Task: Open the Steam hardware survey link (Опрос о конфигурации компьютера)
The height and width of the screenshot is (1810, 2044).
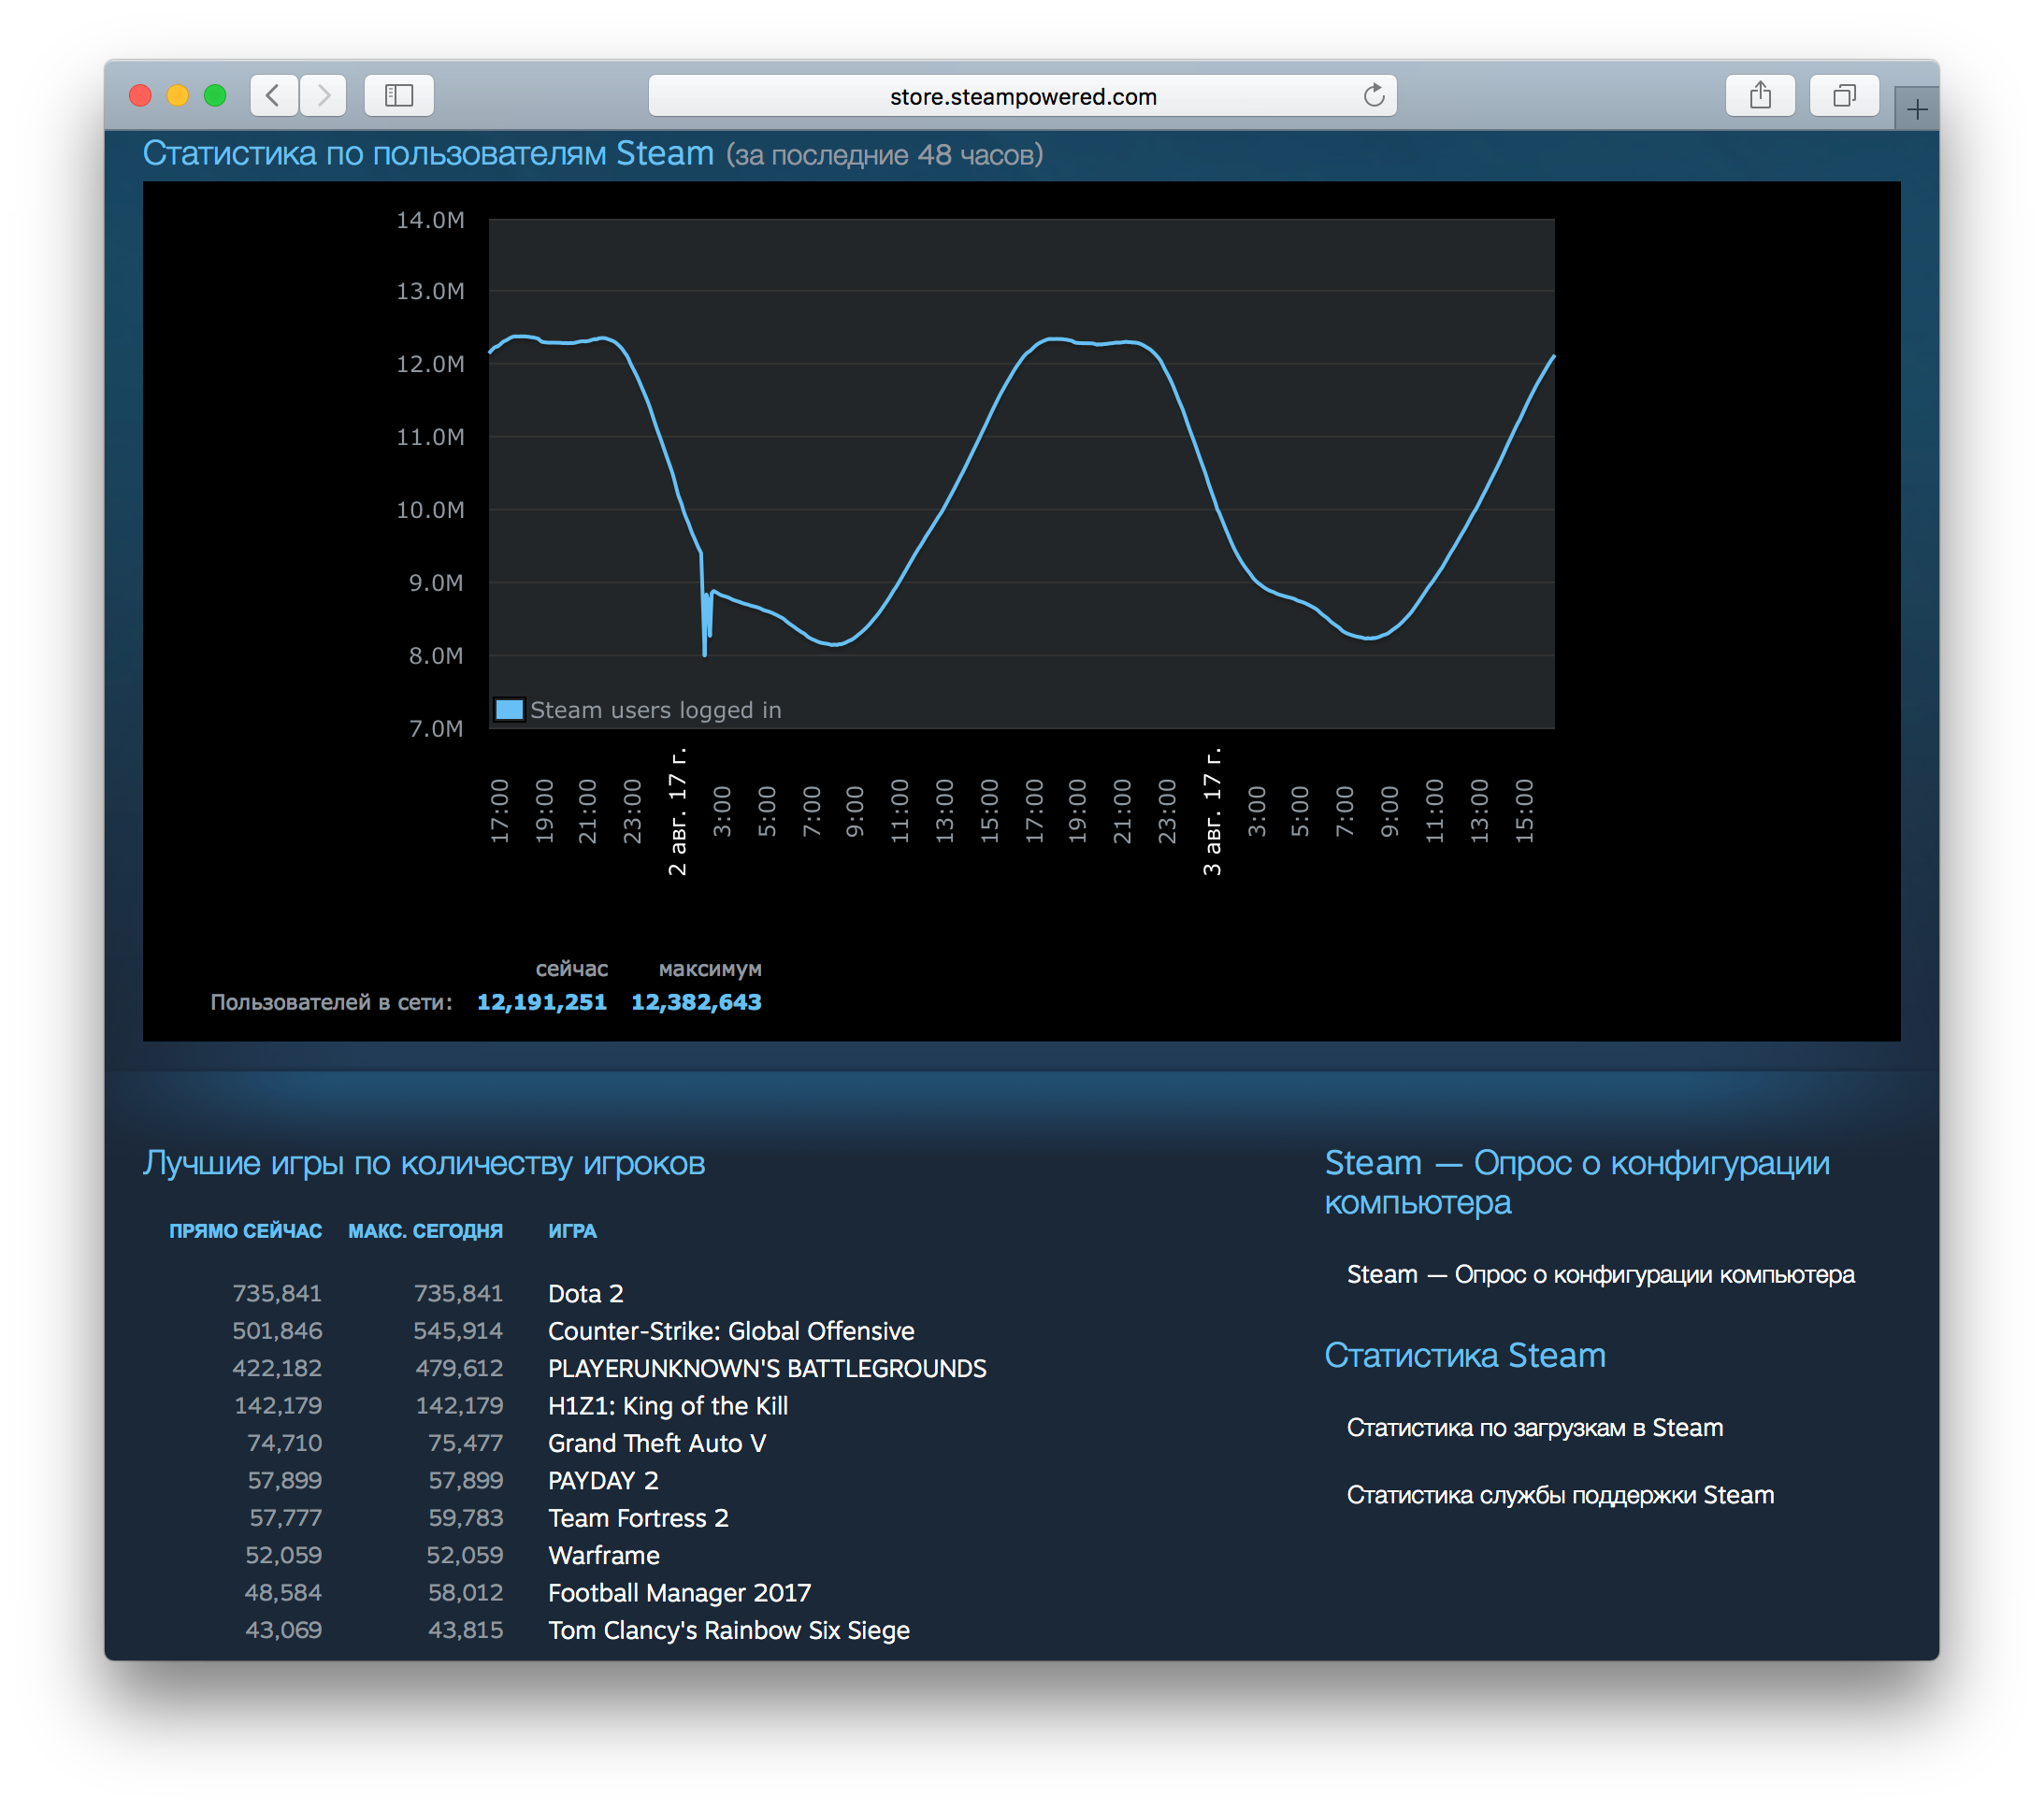Action: (1600, 1274)
